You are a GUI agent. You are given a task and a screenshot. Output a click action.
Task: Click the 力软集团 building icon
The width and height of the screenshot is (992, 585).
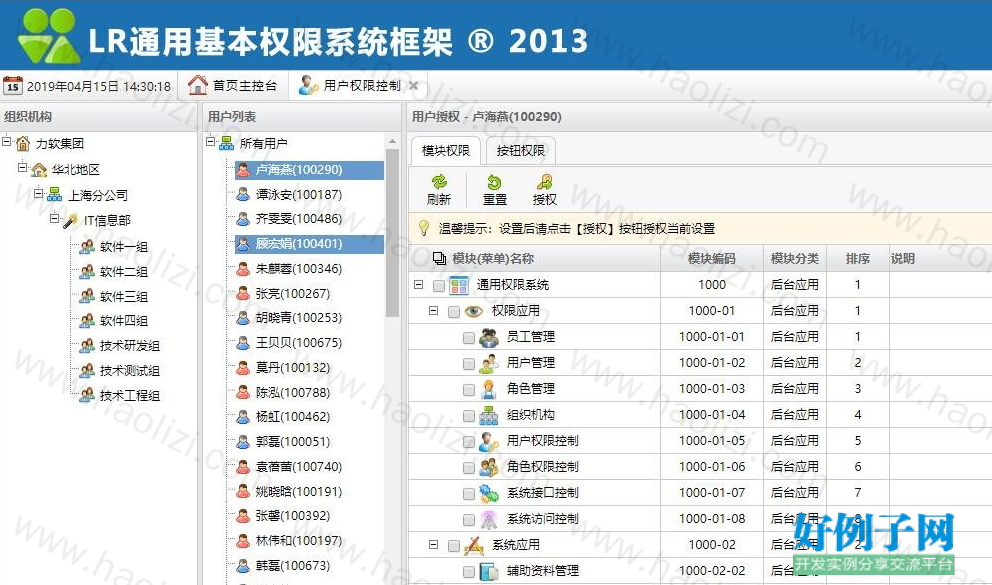(x=23, y=144)
